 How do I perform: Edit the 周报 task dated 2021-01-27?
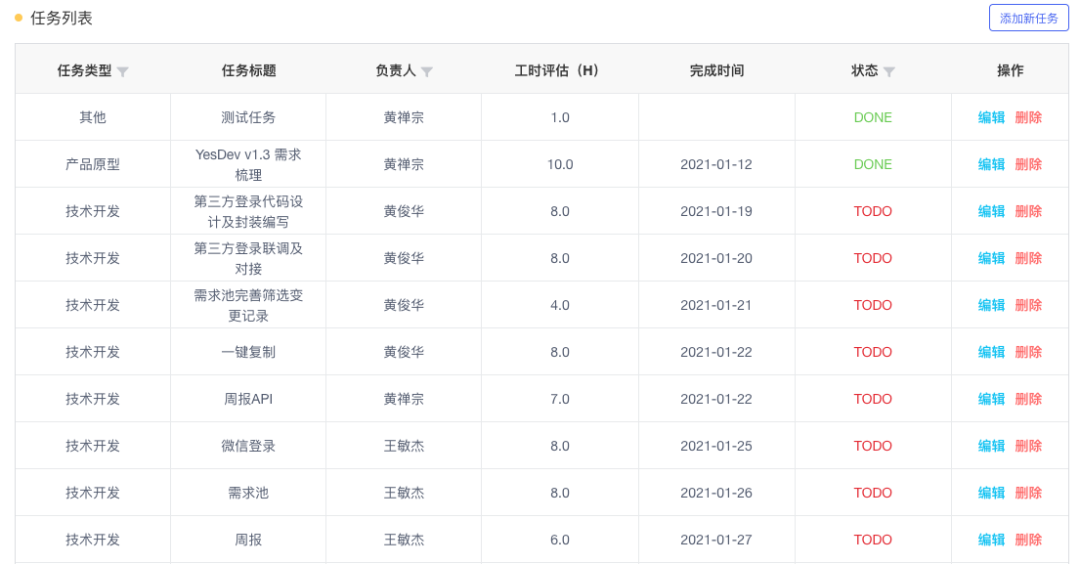pyautogui.click(x=991, y=539)
